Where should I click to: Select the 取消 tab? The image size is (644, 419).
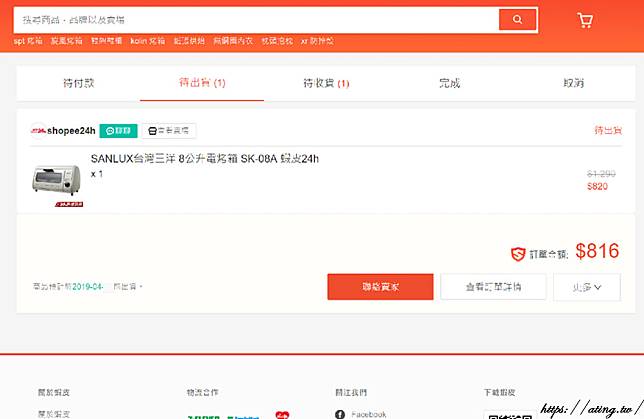(x=573, y=83)
